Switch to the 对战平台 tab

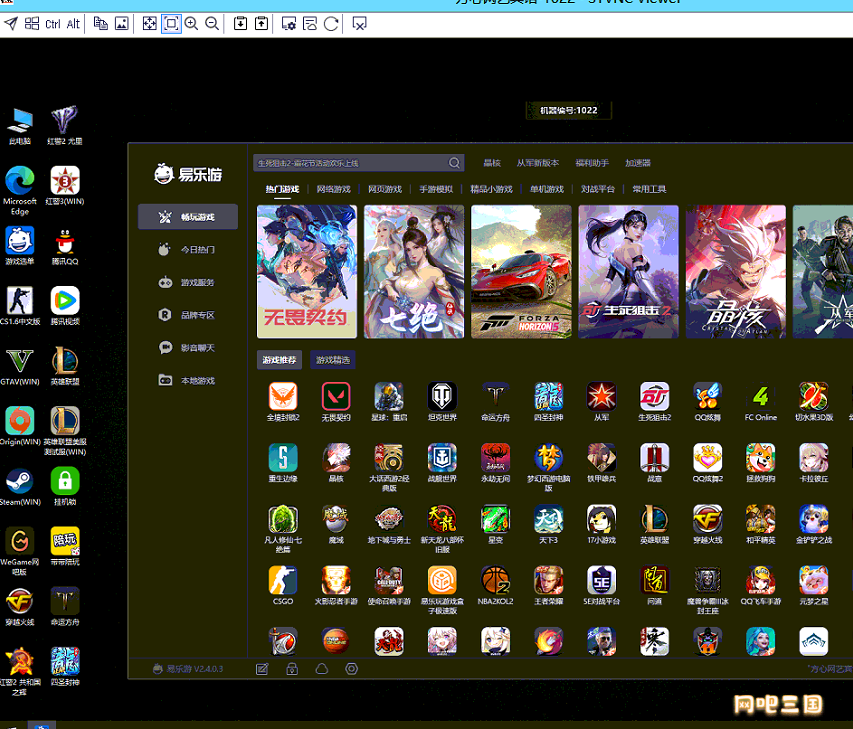[x=597, y=189]
